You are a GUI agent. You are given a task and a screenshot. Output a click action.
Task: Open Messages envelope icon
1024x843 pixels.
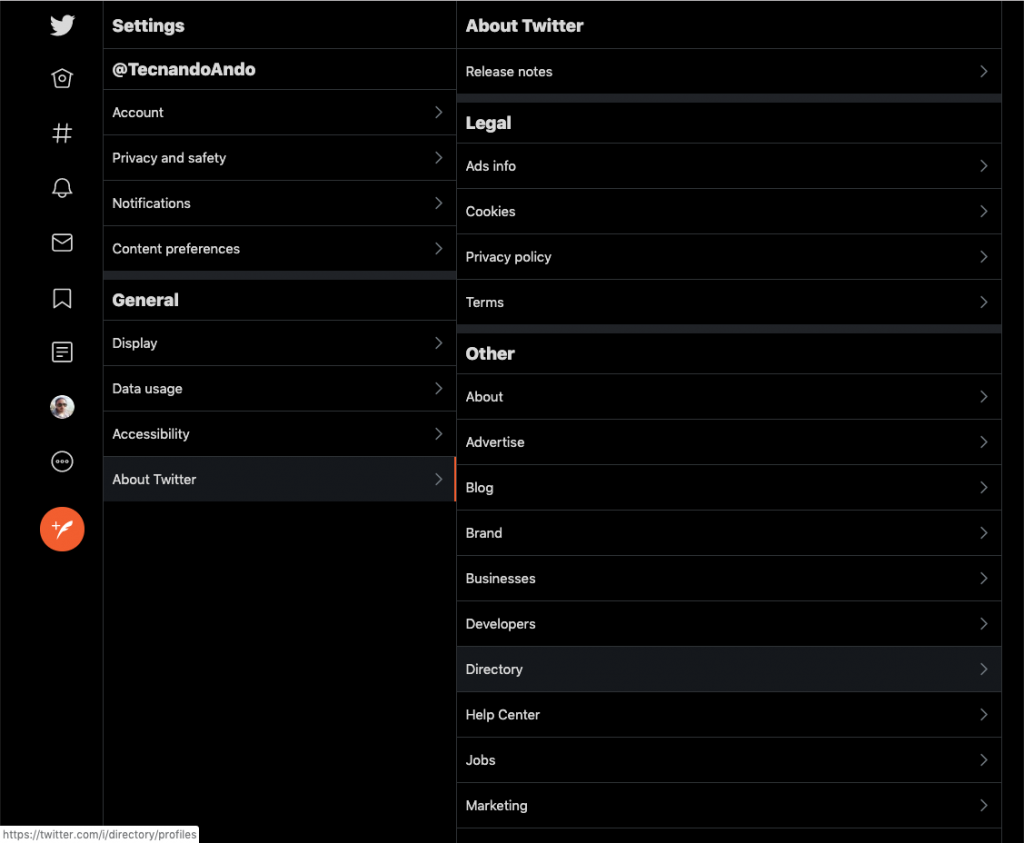[62, 243]
